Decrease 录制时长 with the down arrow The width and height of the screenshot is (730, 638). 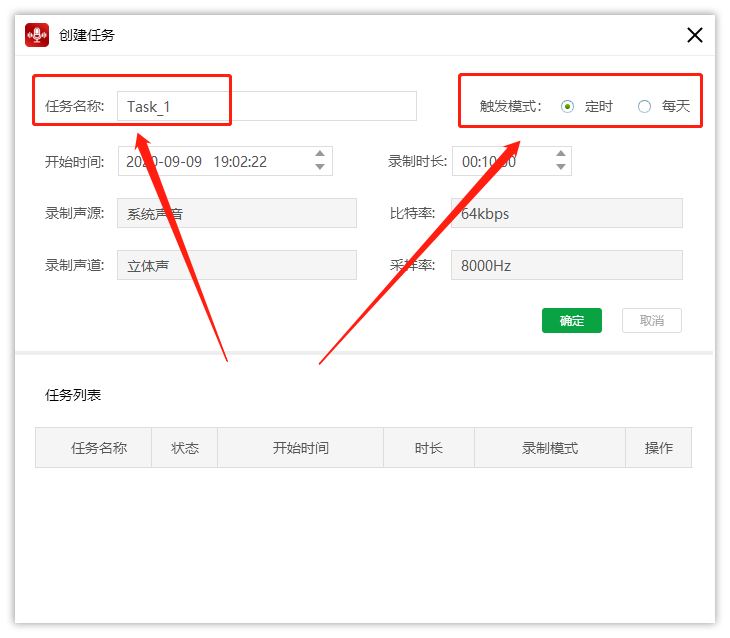pos(560,167)
